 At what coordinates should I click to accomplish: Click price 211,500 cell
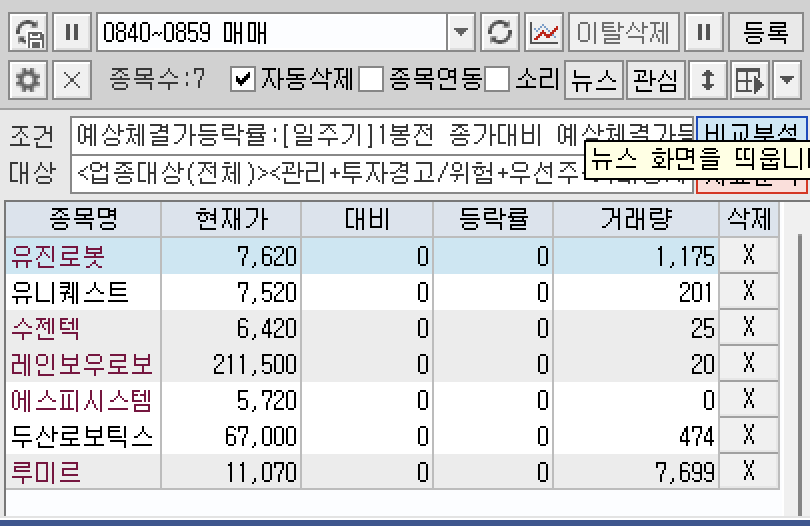click(x=231, y=364)
